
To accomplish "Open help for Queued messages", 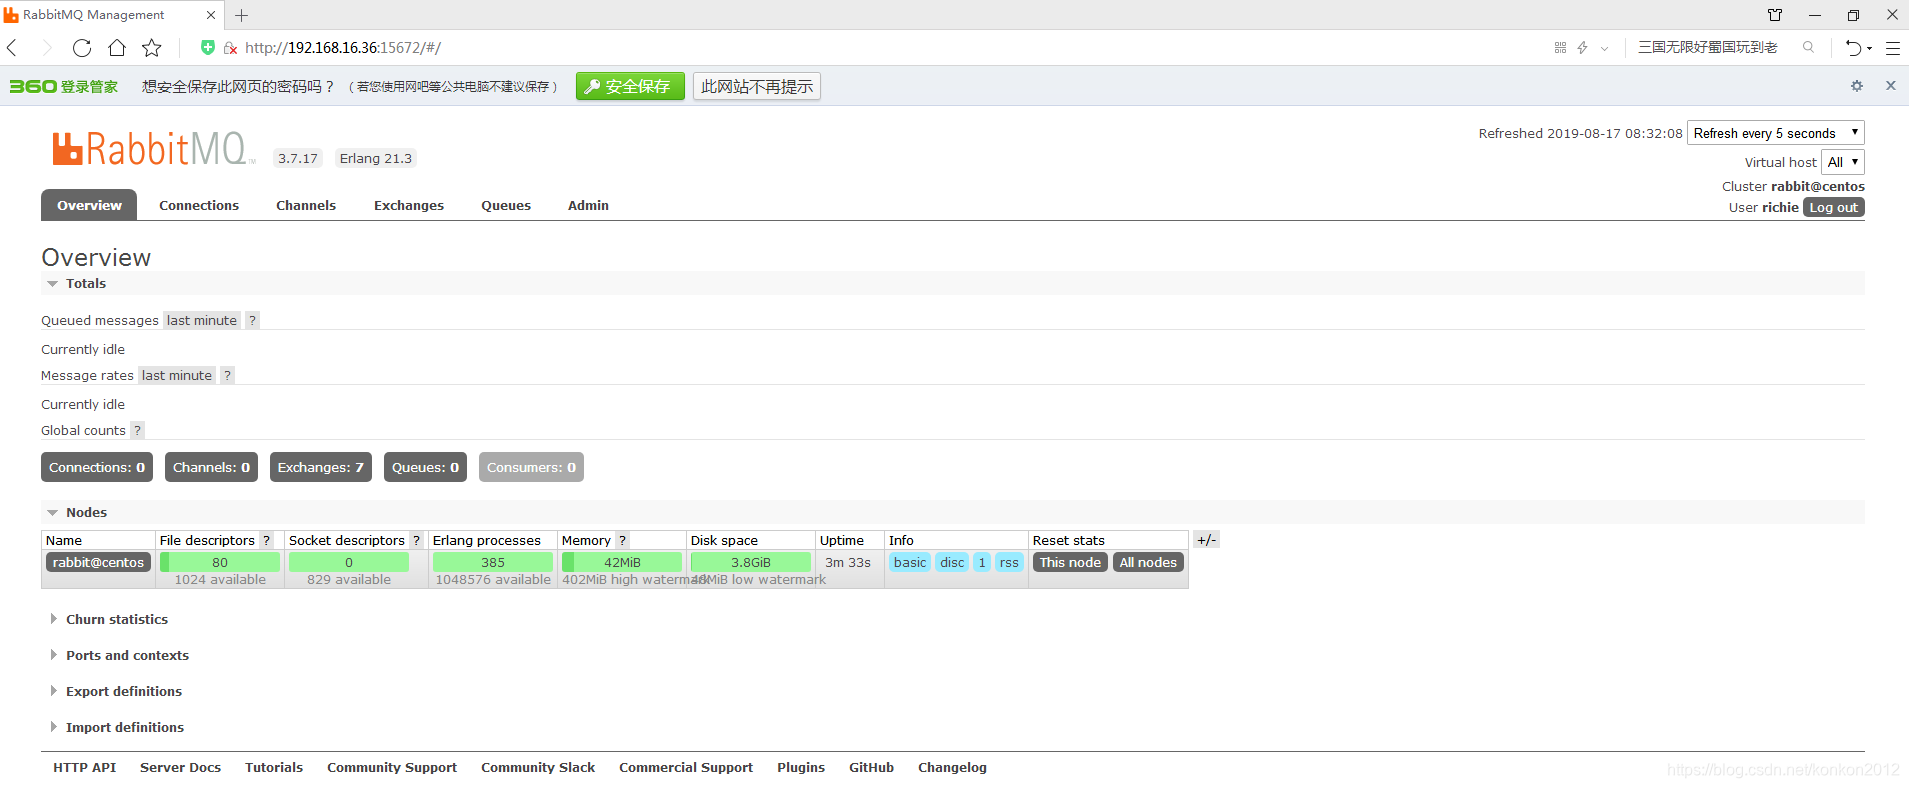I will [252, 320].
